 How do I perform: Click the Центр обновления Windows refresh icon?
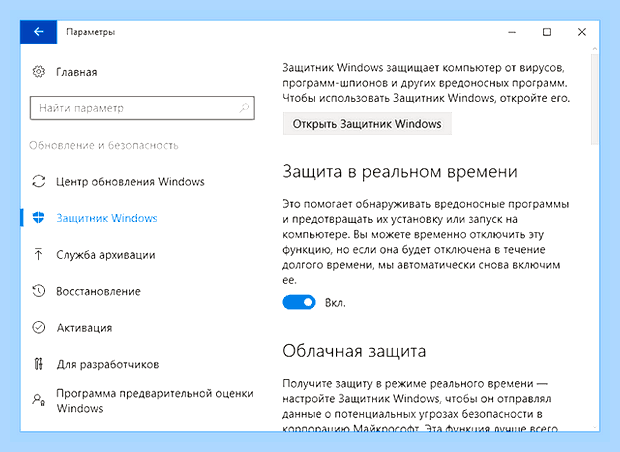pos(38,182)
